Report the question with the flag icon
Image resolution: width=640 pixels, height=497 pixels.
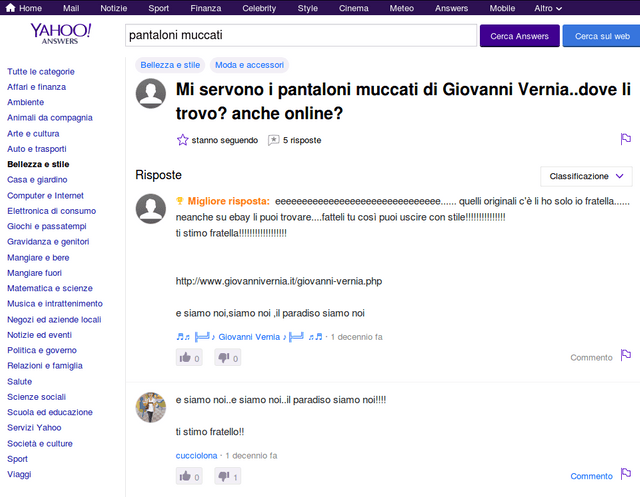pos(626,139)
